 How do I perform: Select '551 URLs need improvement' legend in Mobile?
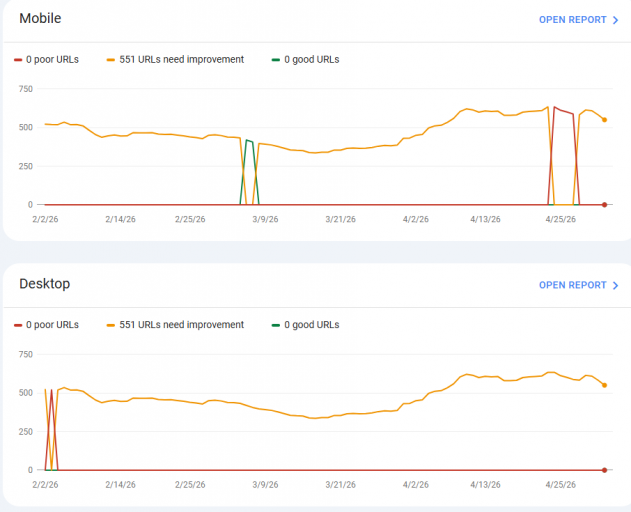click(x=175, y=60)
